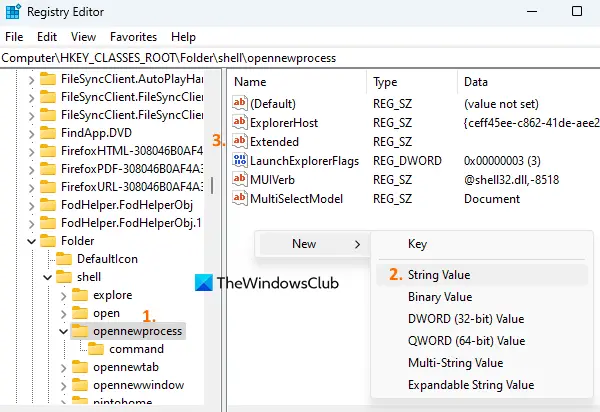Viewport: 600px width, 412px height.
Task: Click the Extended string value icon
Action: (x=240, y=141)
